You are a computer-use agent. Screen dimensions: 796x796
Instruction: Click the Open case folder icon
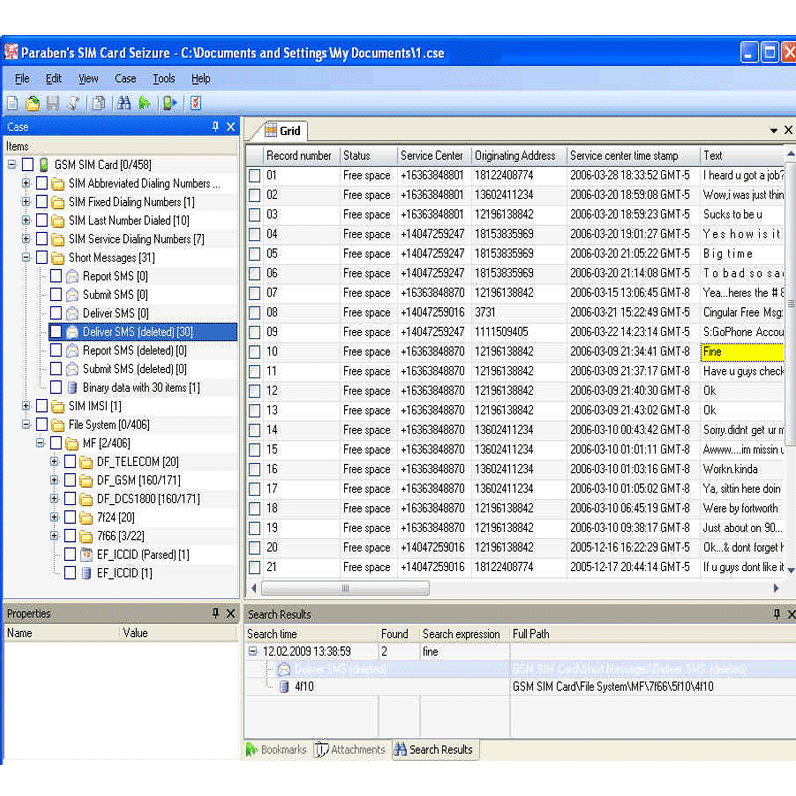pos(32,103)
